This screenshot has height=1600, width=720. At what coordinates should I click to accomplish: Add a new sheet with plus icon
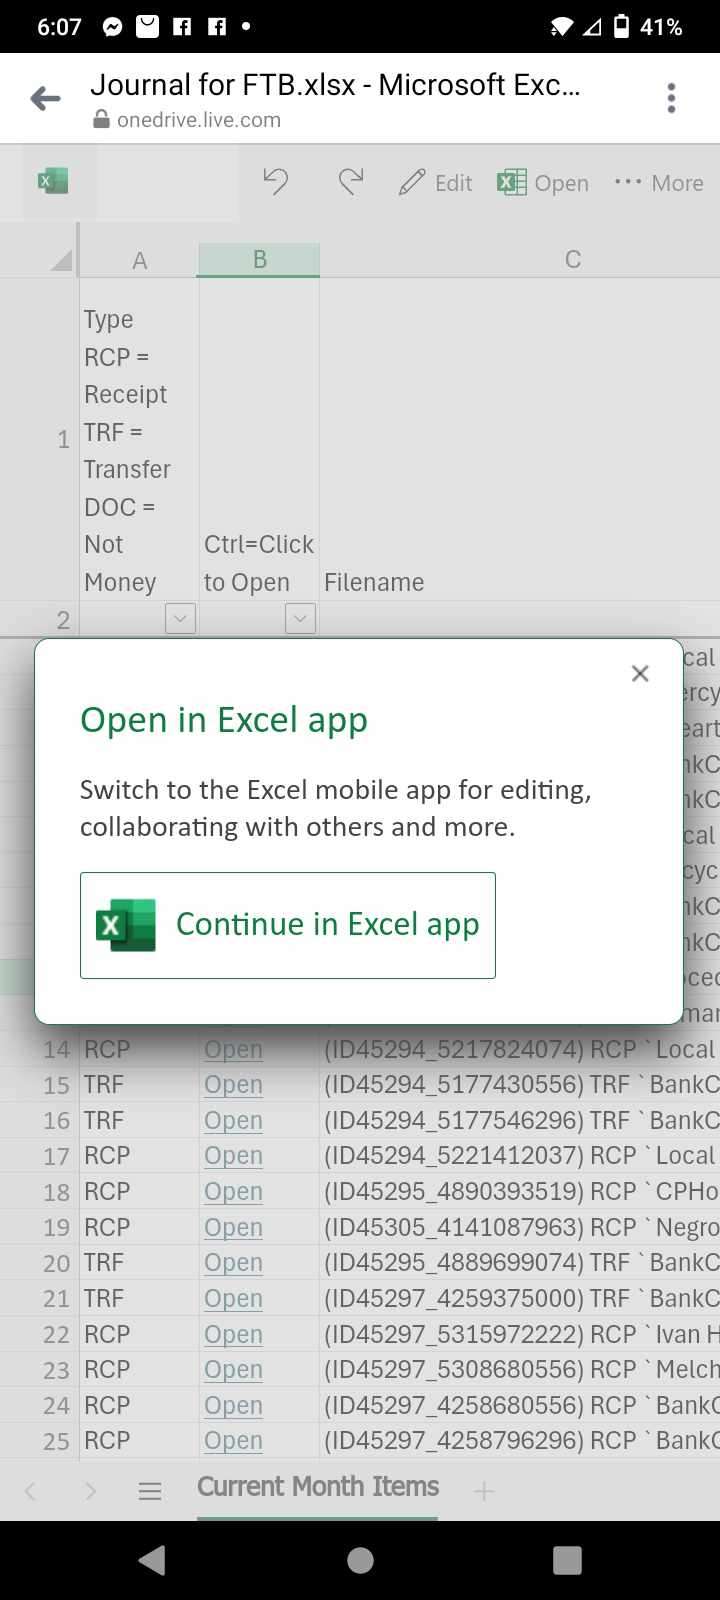(484, 1492)
